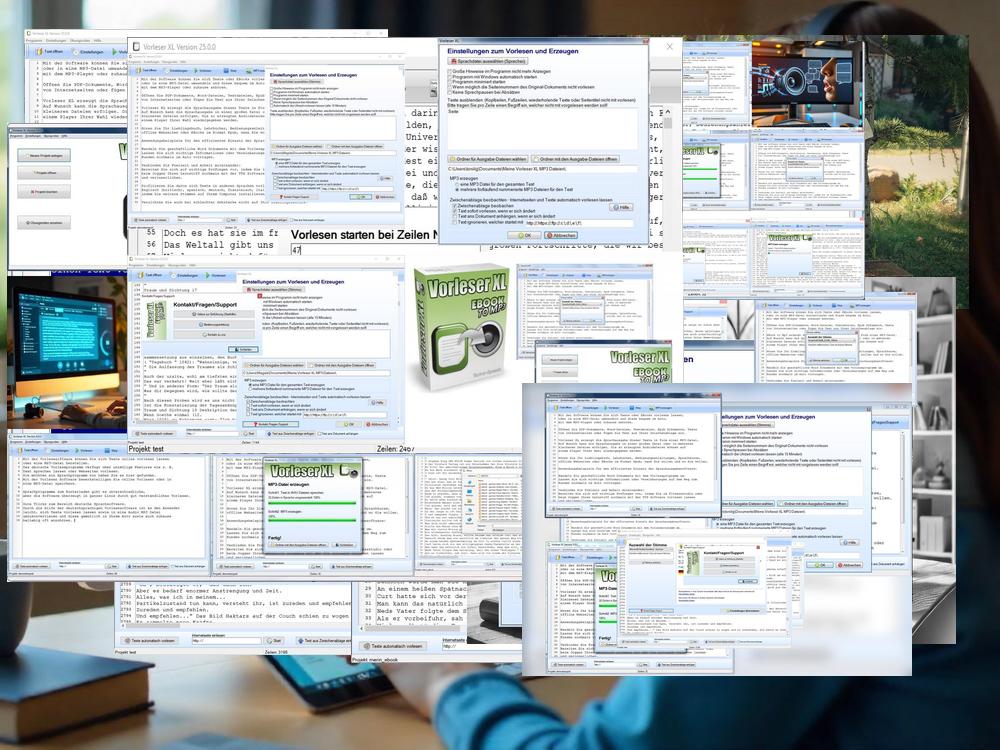
Task: Tick 'Große Hinweise im Programm nicht mehr Anzeigen' in 'Seite' dialog
Action: [450, 71]
